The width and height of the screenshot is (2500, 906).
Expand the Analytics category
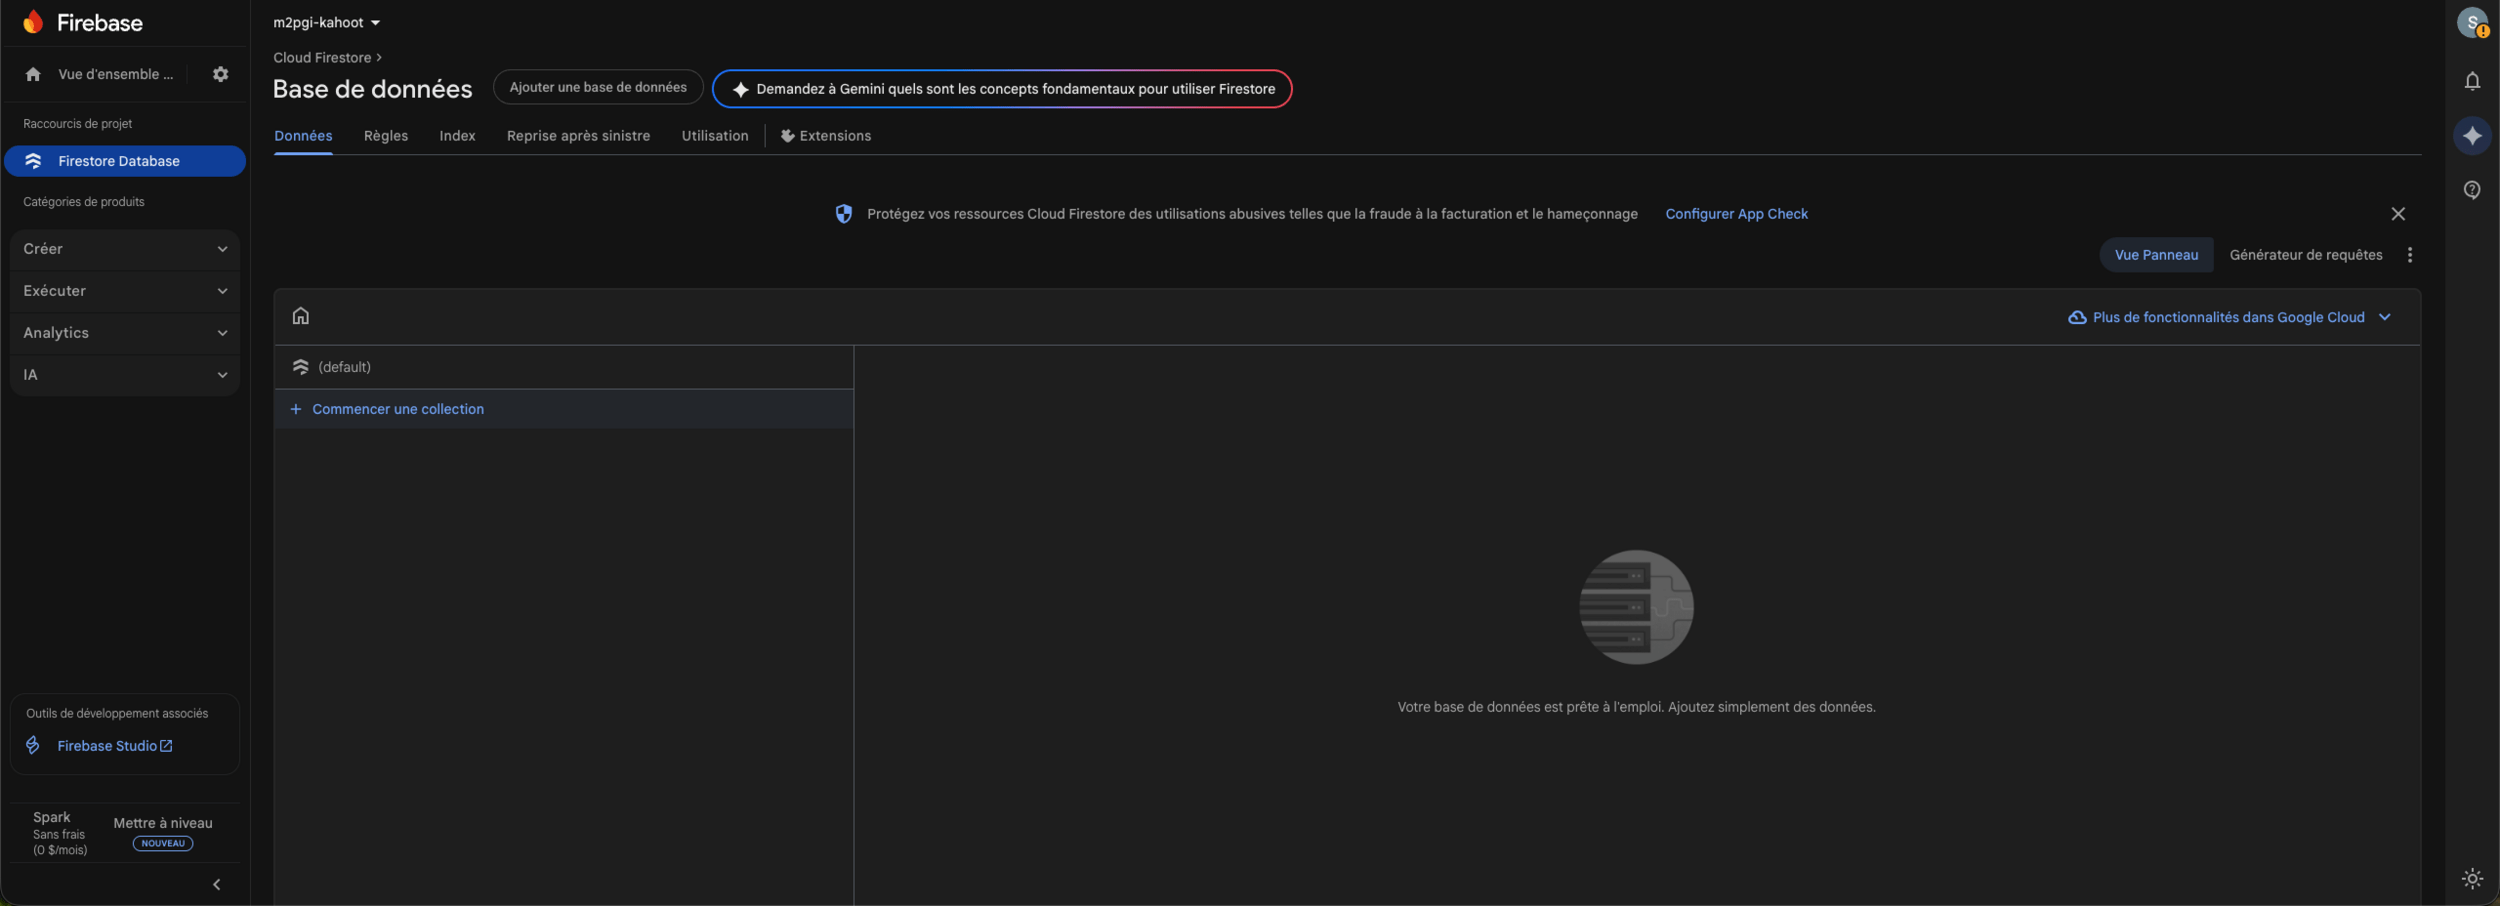coord(125,333)
